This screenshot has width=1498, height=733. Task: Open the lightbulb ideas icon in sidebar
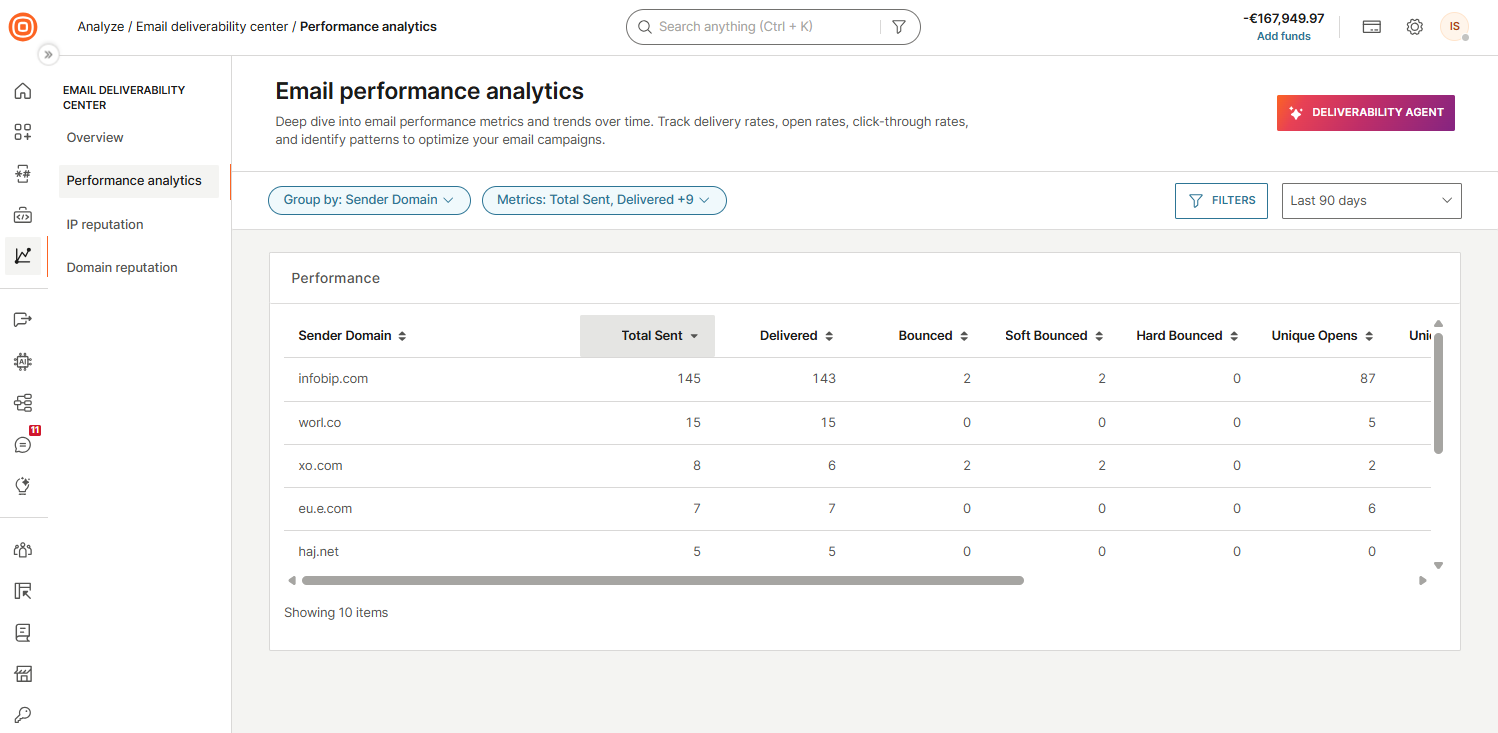click(x=22, y=486)
